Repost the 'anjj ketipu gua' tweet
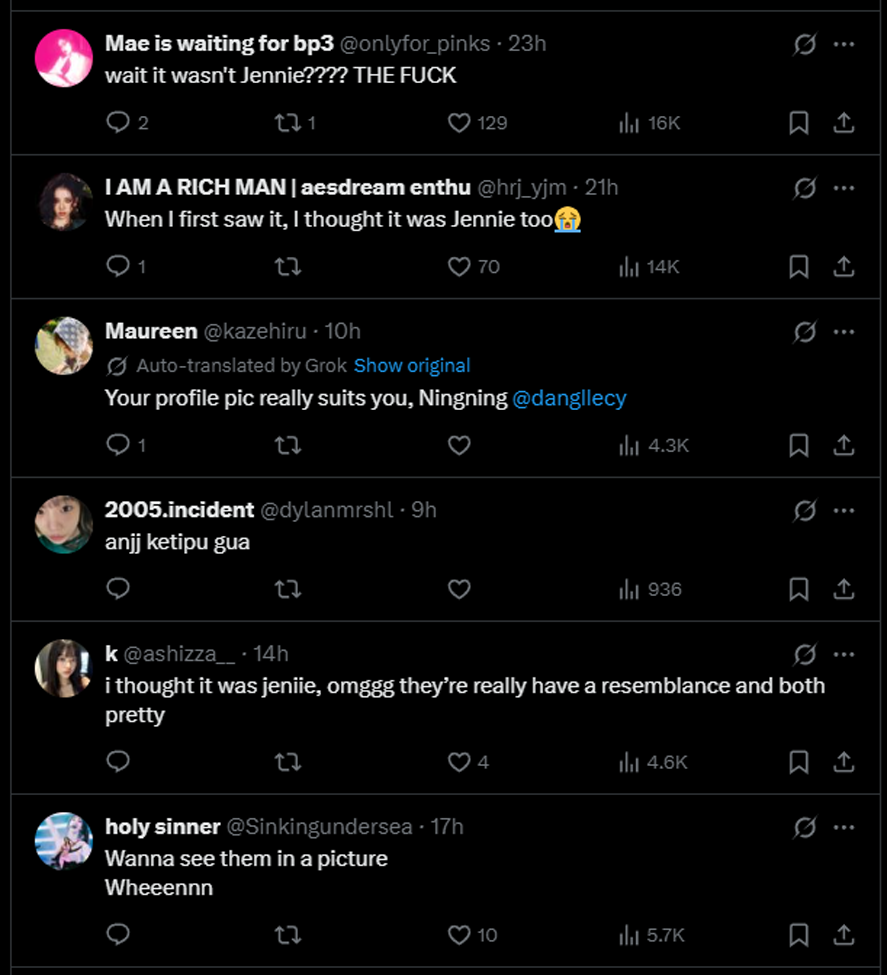The height and width of the screenshot is (975, 887). pyautogui.click(x=287, y=590)
